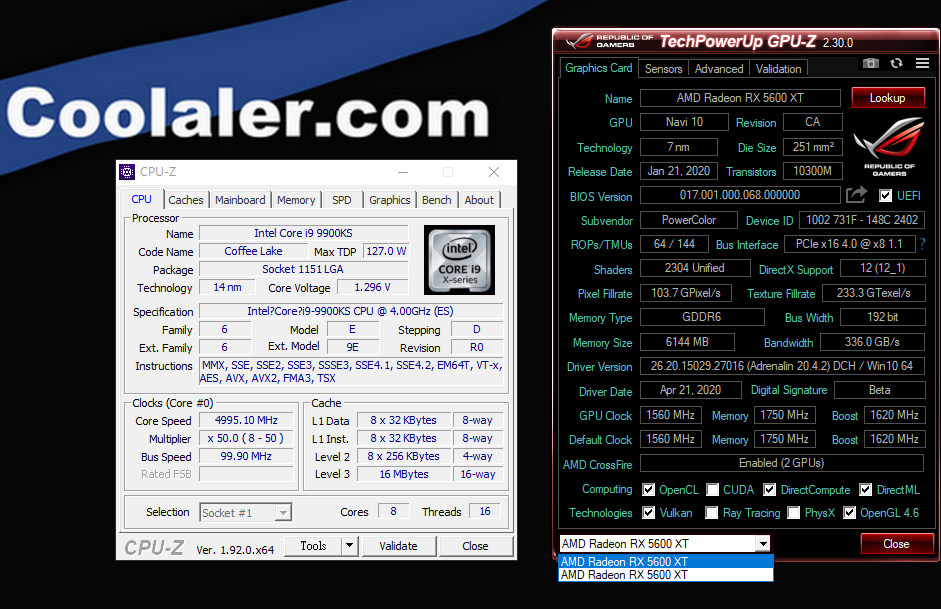Toggle the Vulkan checkbox

(x=648, y=512)
